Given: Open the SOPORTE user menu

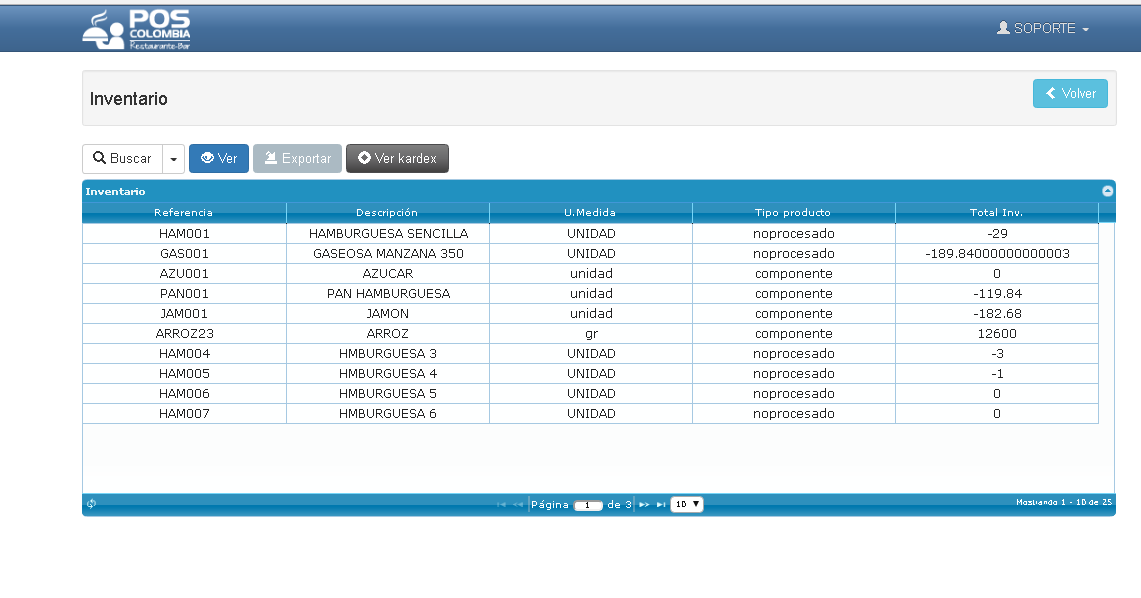Looking at the screenshot, I should (x=1043, y=28).
